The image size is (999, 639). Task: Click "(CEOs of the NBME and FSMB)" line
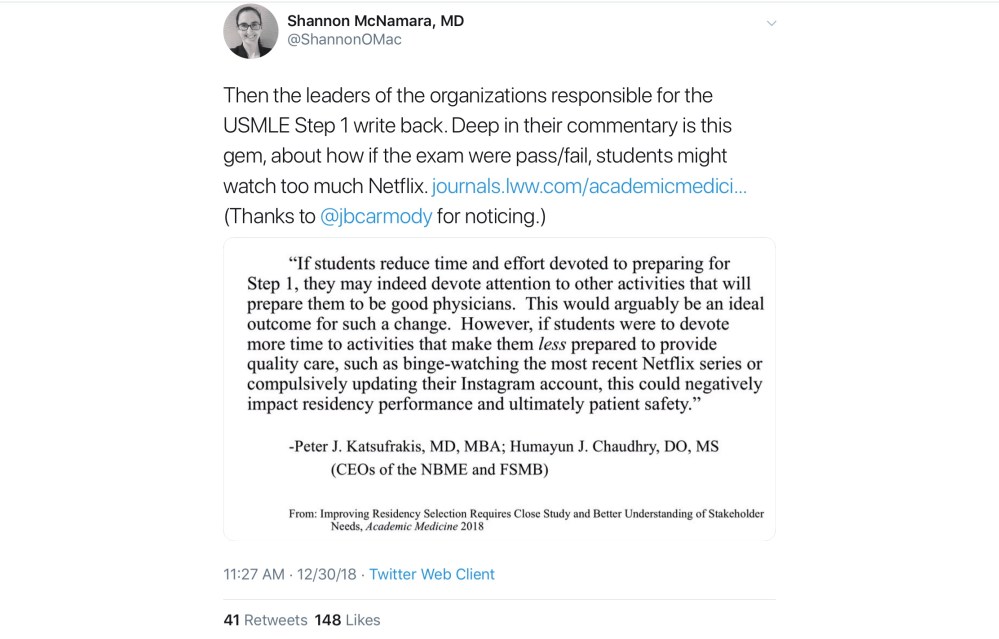(x=440, y=469)
